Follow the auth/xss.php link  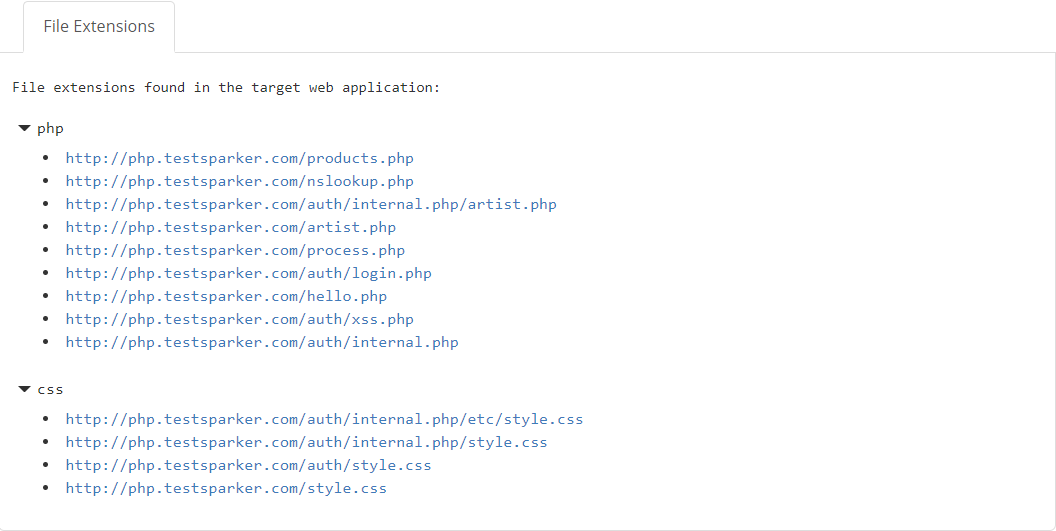[239, 319]
